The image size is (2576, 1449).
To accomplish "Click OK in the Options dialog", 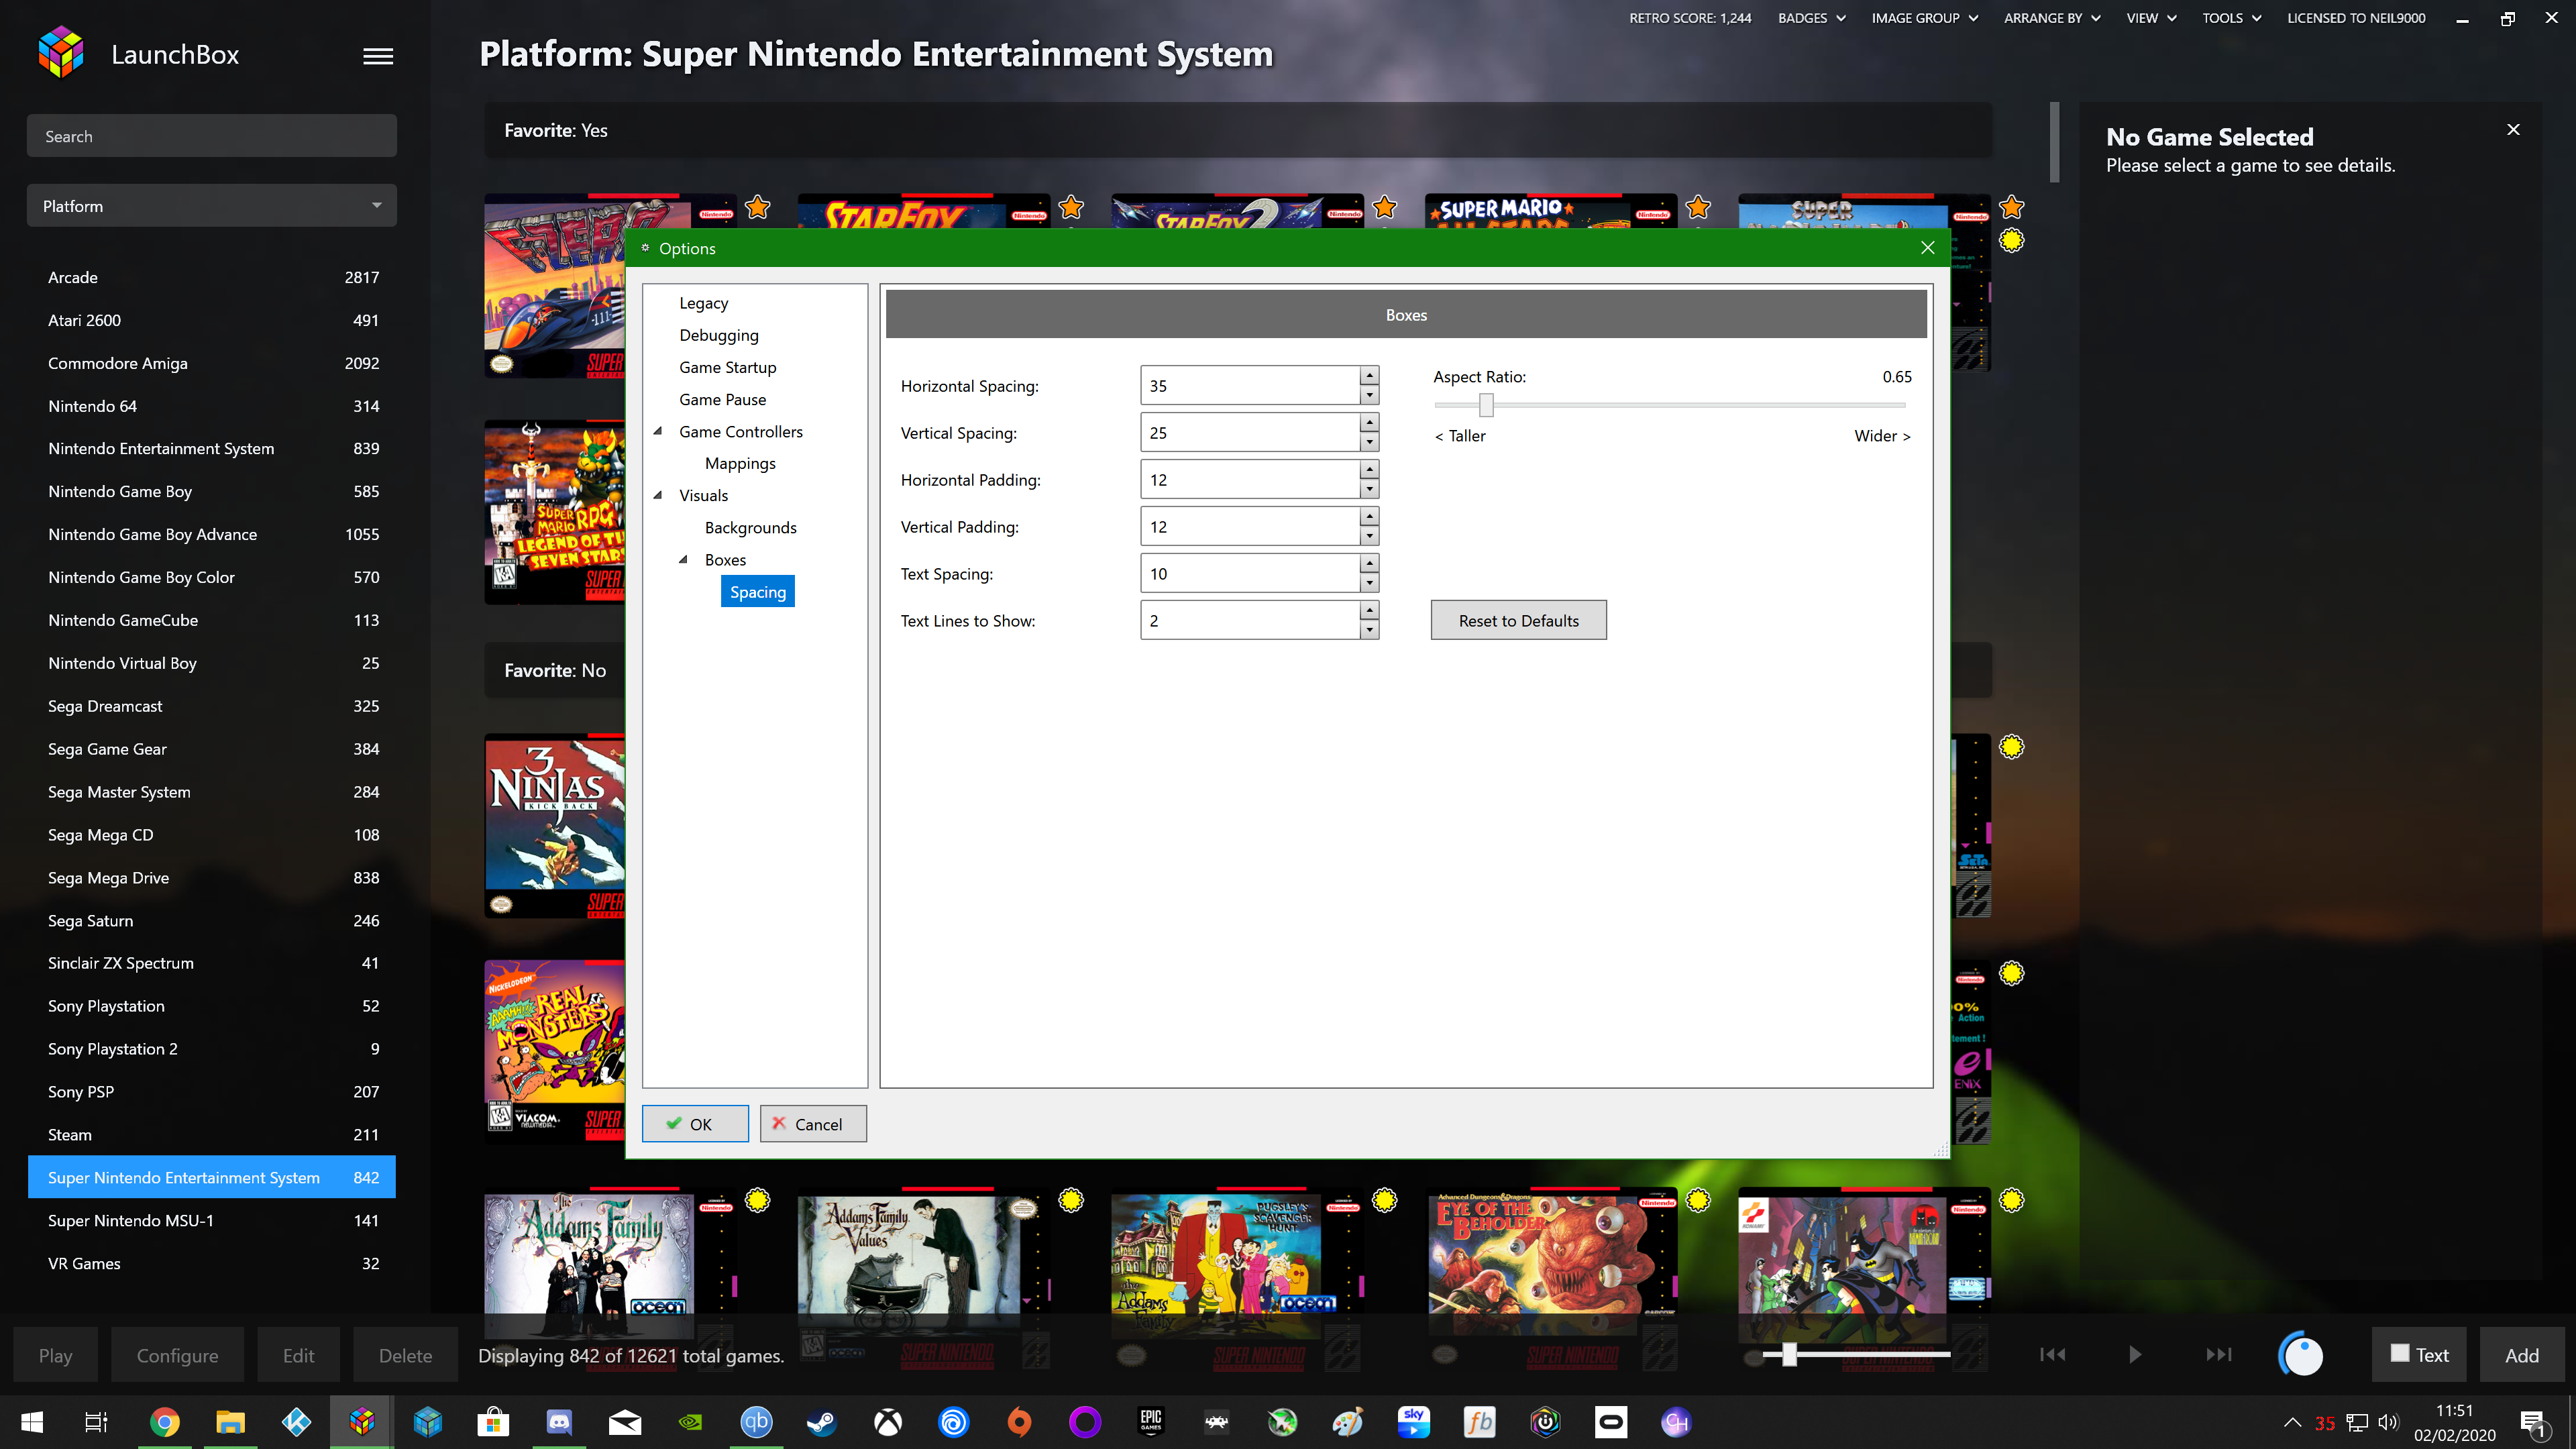I will [695, 1124].
